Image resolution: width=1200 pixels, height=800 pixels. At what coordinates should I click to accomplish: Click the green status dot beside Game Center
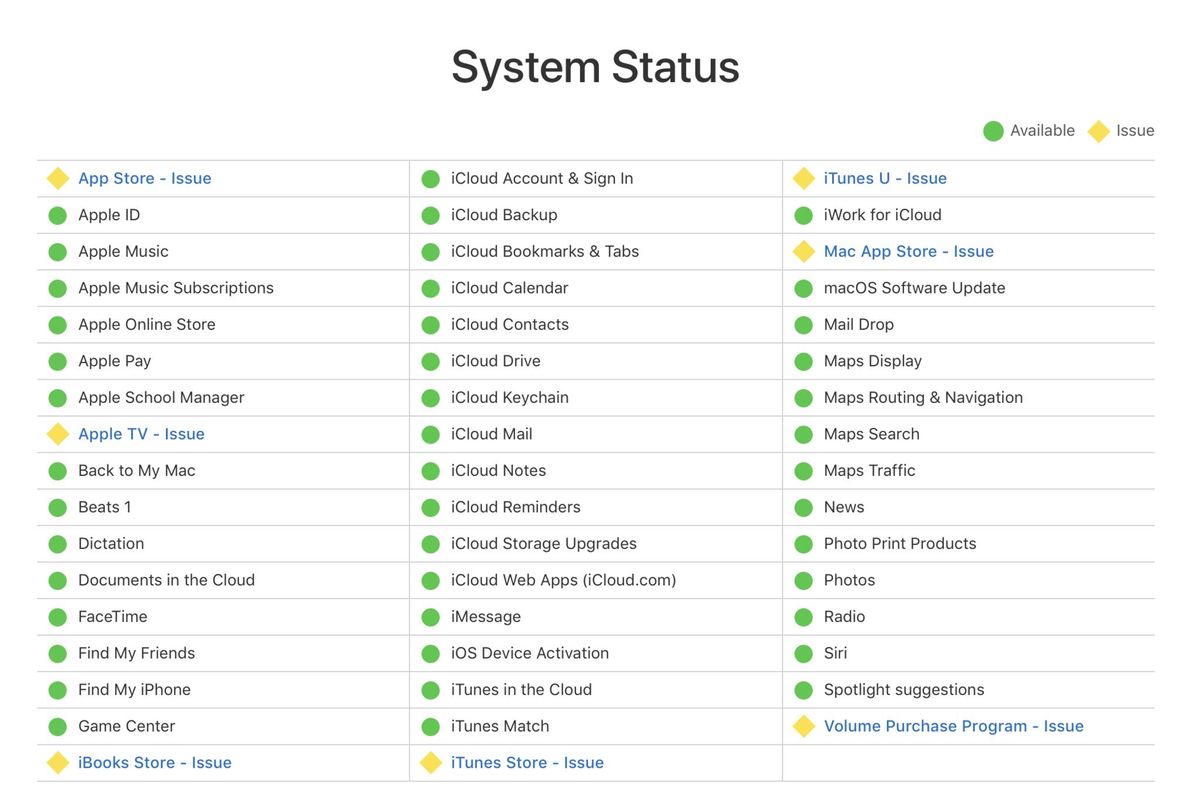[58, 726]
